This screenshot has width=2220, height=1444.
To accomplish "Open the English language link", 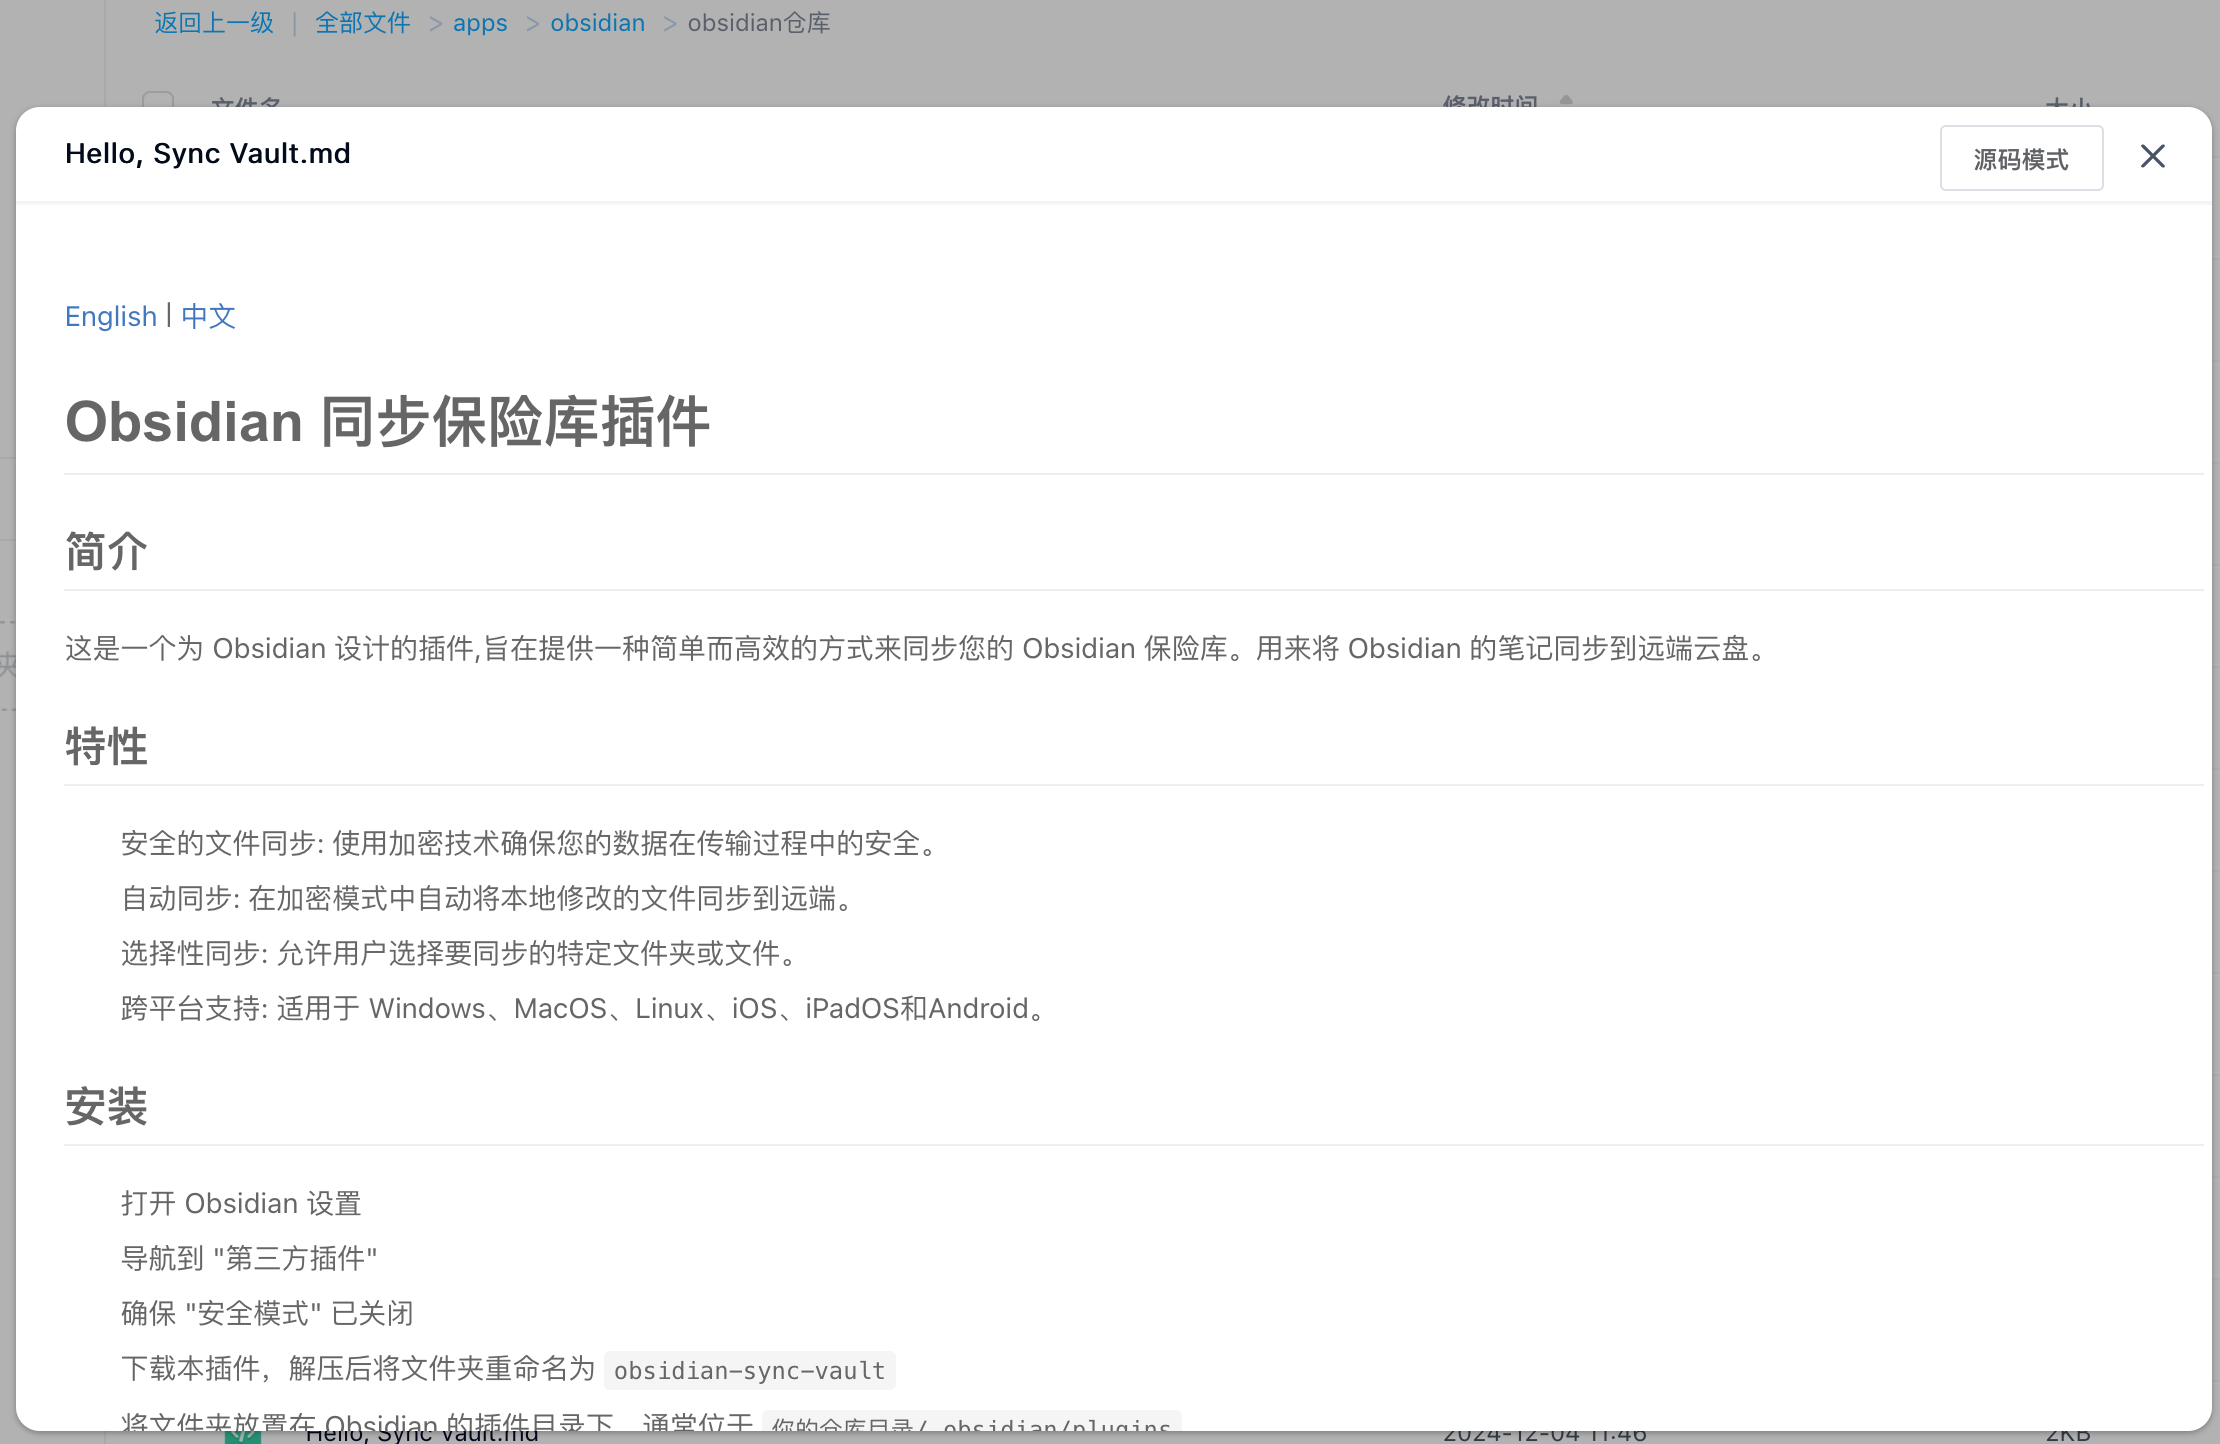I will 111,316.
